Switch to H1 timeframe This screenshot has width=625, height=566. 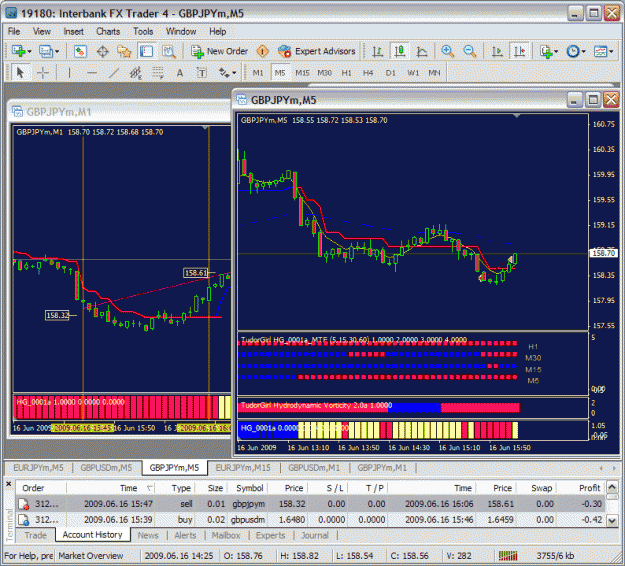coord(346,73)
